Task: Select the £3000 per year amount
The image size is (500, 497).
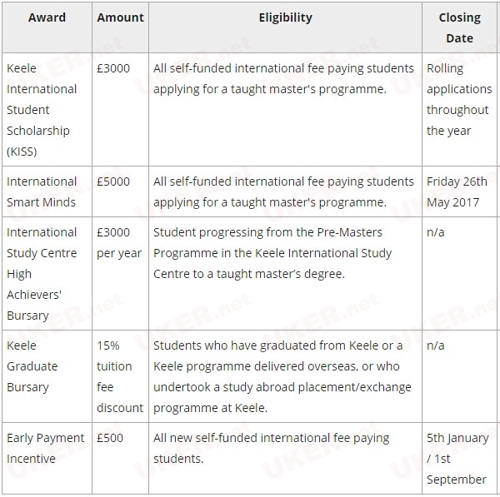Action: (119, 243)
